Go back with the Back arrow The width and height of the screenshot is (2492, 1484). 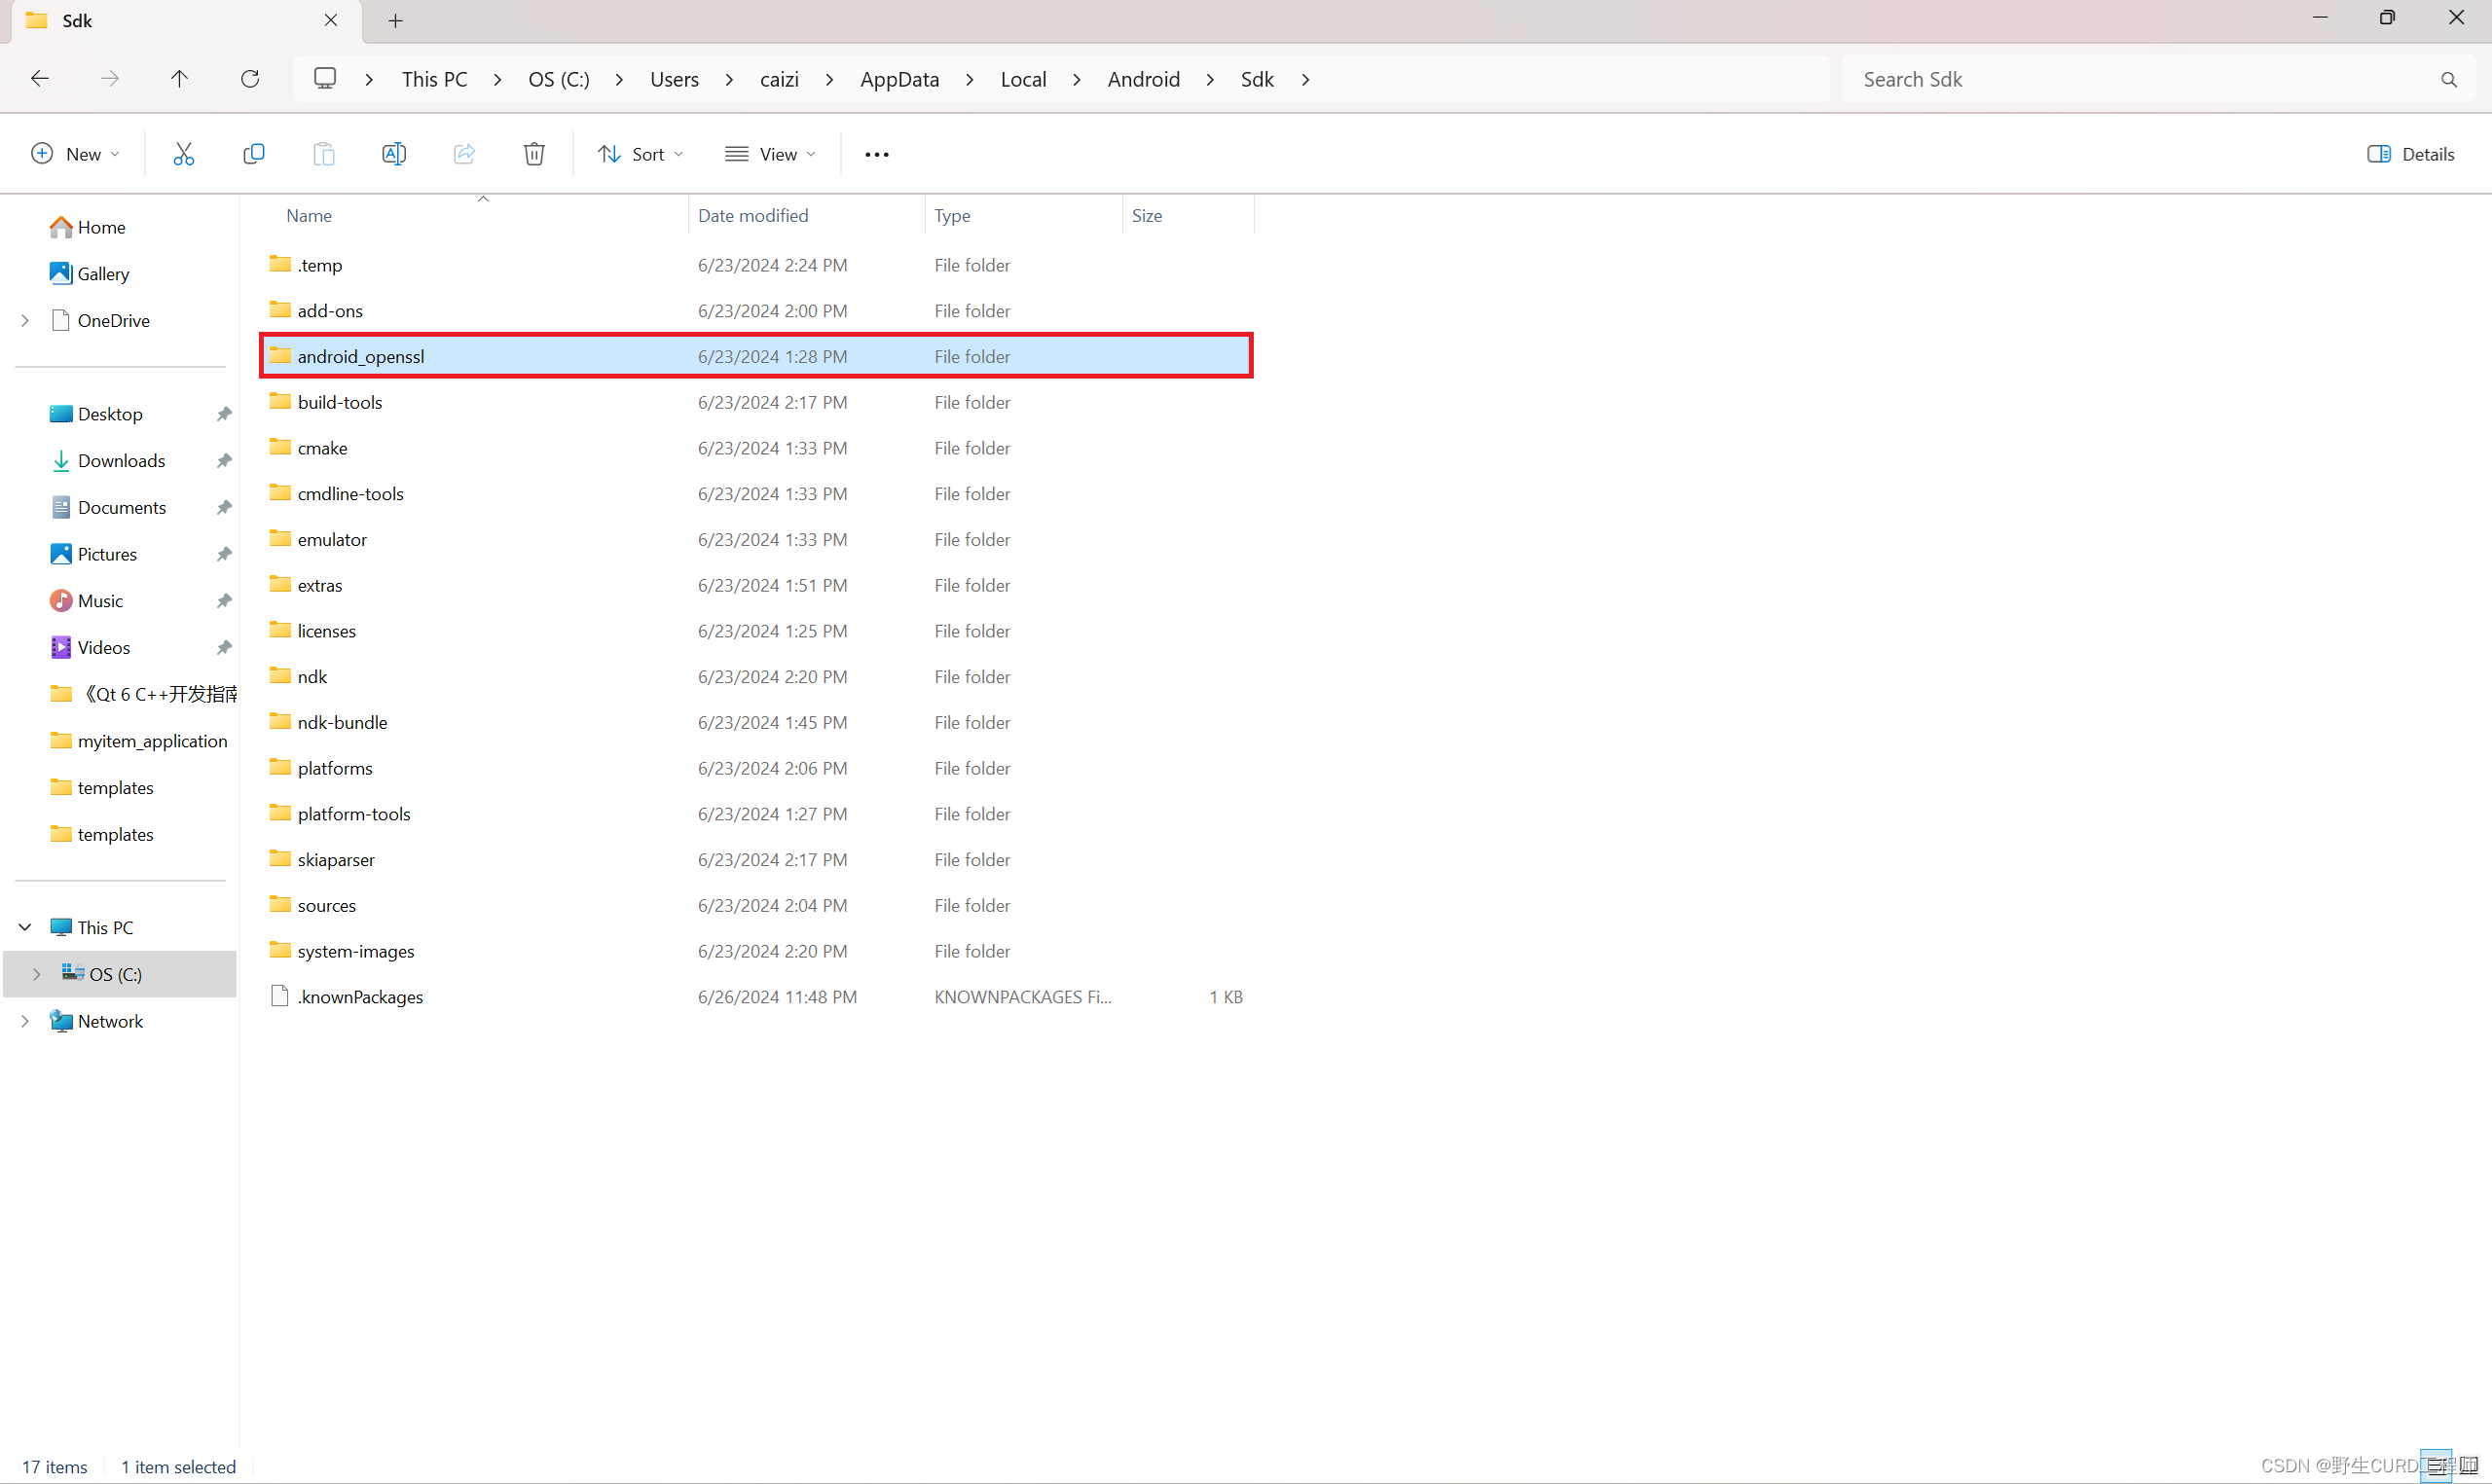tap(40, 78)
